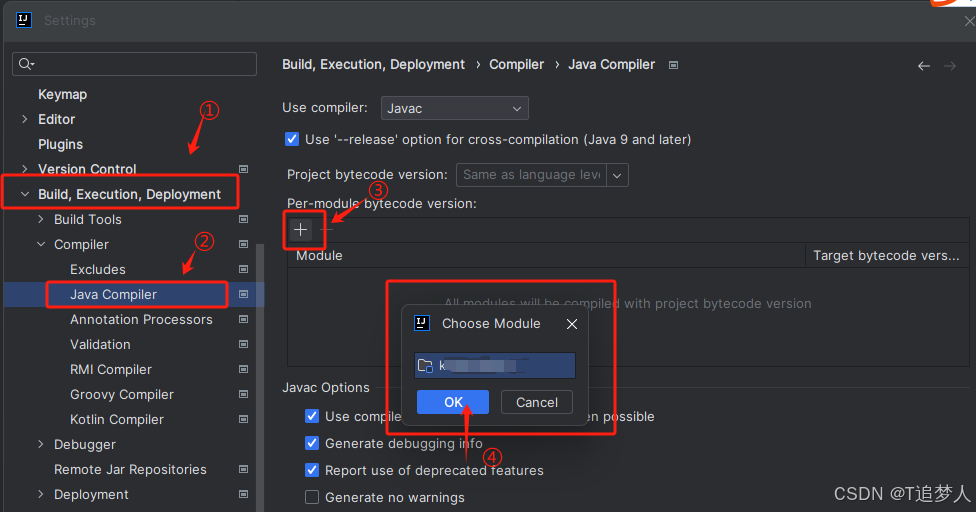Click the project-level icon beside Build Tools
Viewport: 976px width, 512px height.
(244, 219)
